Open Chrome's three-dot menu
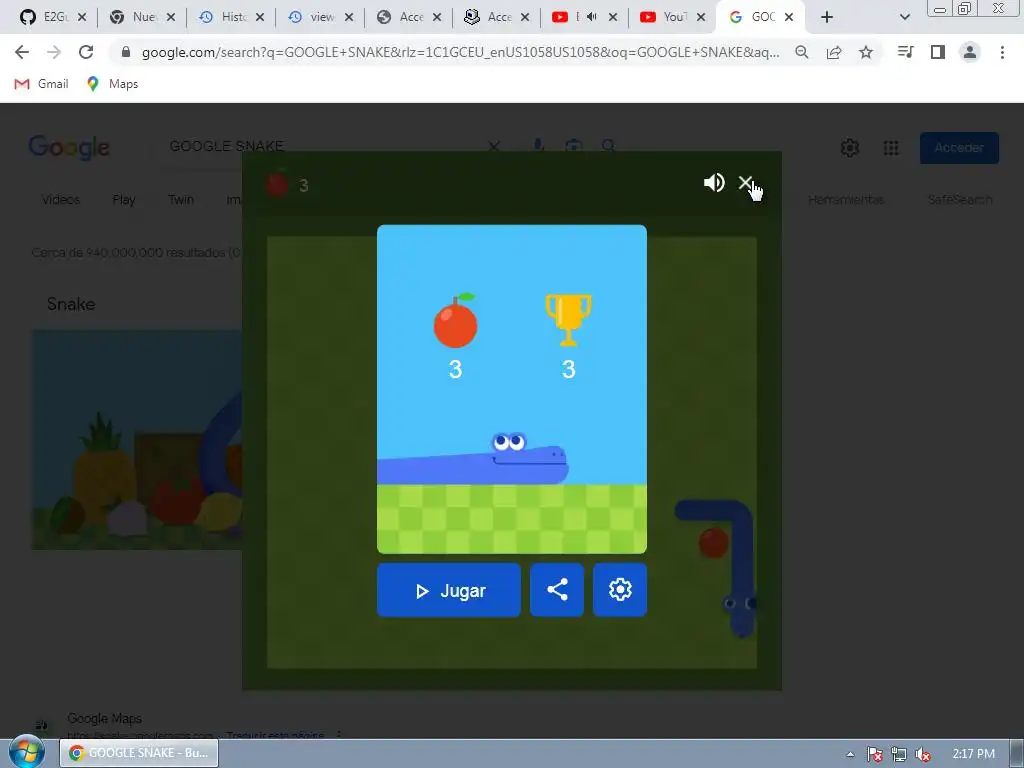The image size is (1024, 768). (x=1002, y=52)
